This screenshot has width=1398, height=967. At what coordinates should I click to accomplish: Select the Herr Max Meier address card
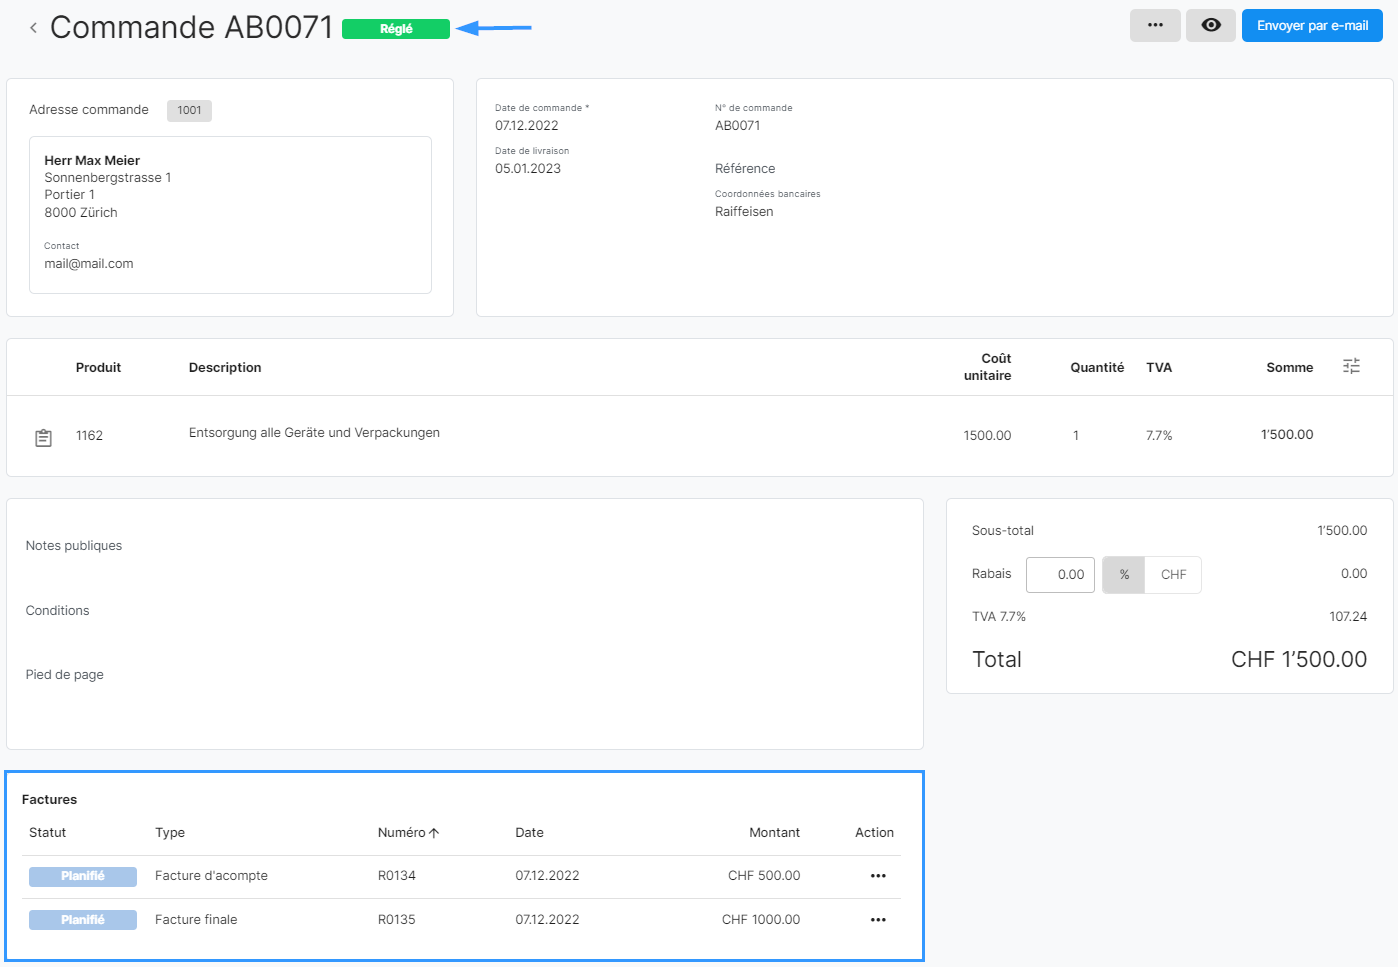[x=230, y=214]
